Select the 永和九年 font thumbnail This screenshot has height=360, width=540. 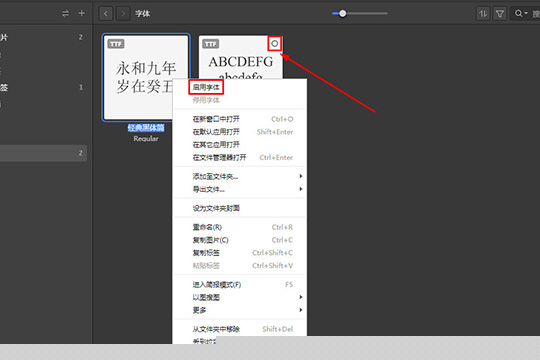[146, 77]
